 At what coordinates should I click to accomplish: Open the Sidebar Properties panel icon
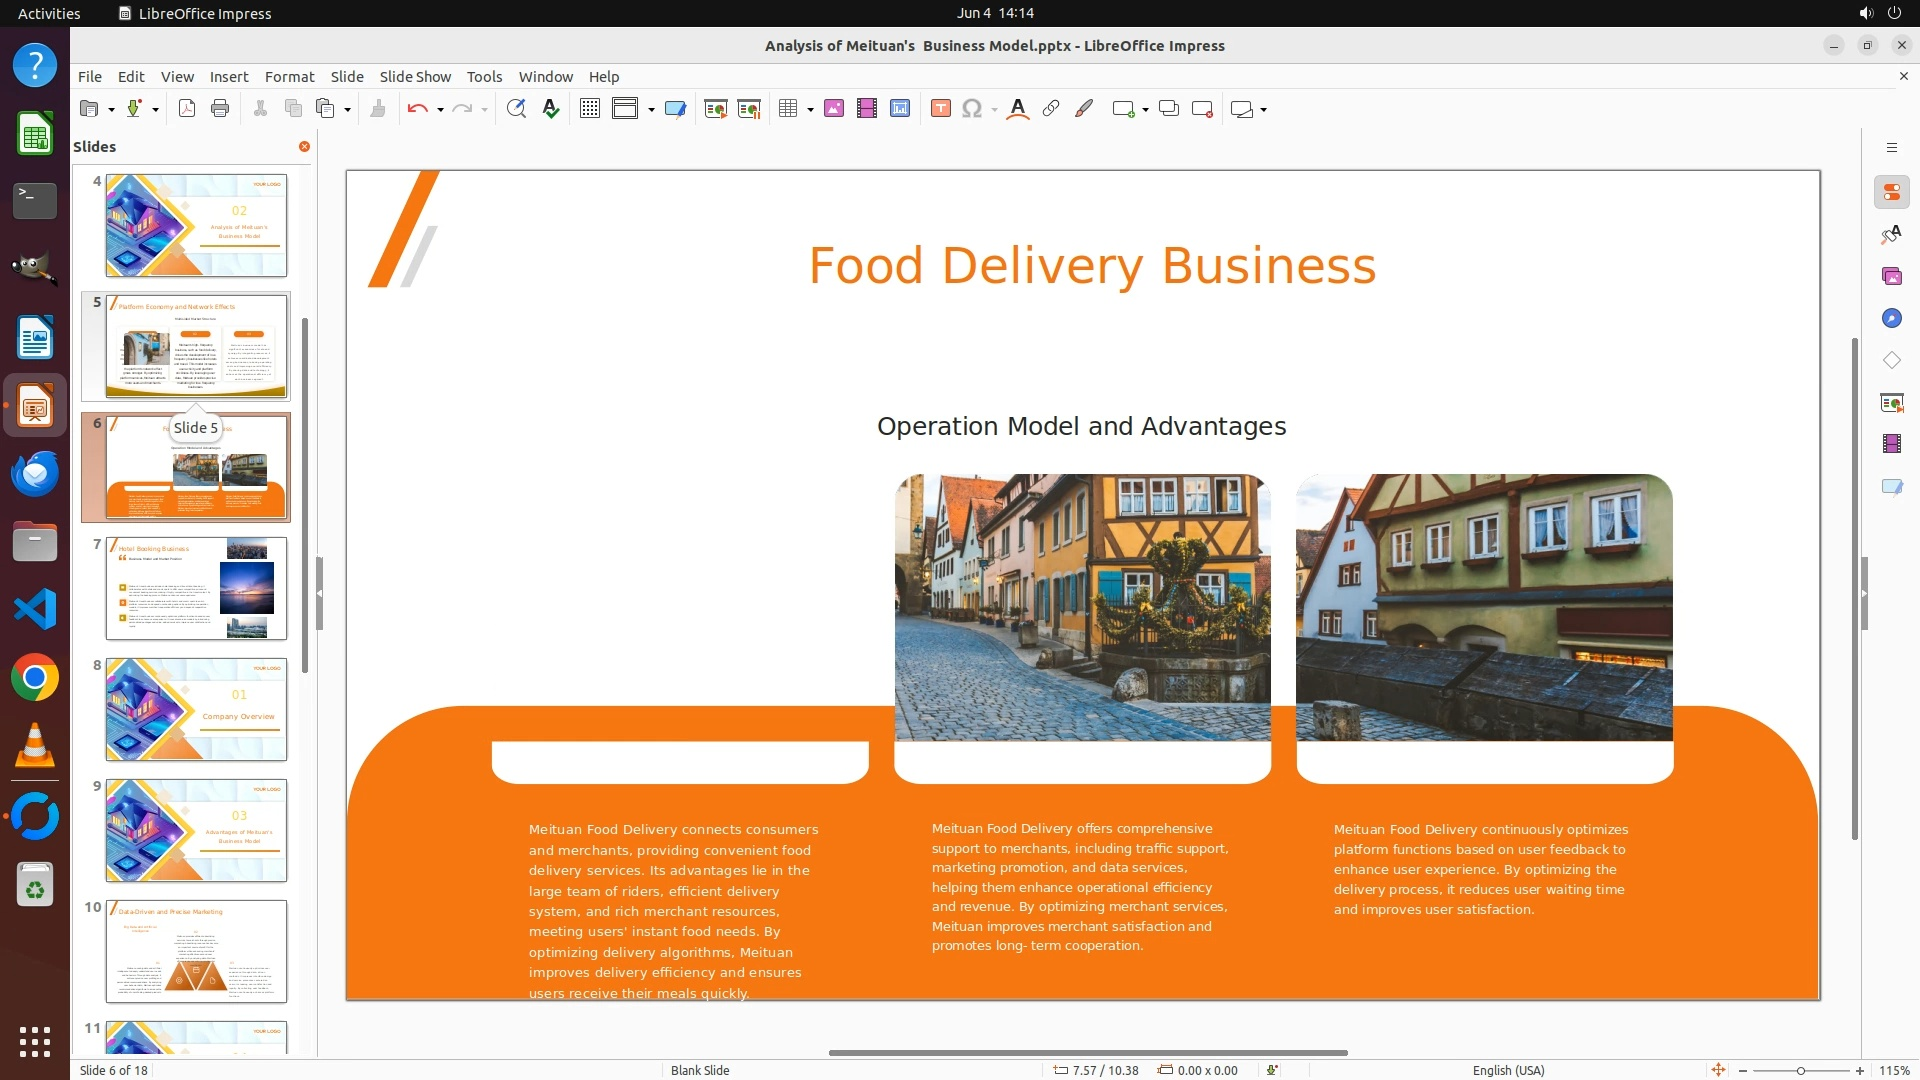(1891, 192)
